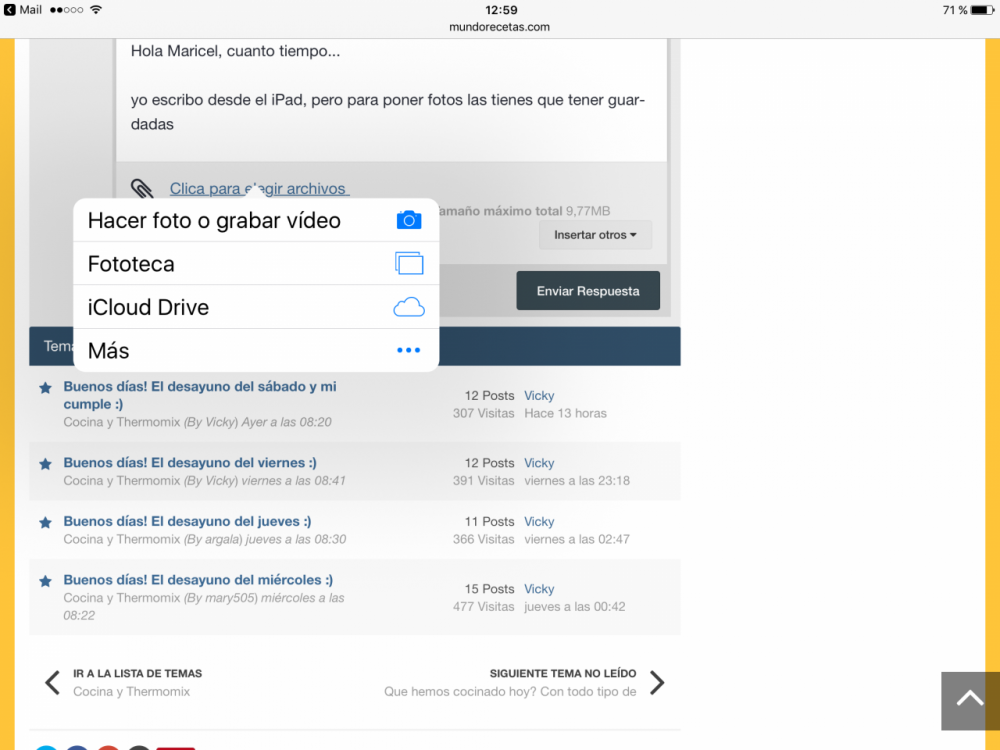
Task: Select Hacer foto o grabar vídeo
Action: (214, 220)
